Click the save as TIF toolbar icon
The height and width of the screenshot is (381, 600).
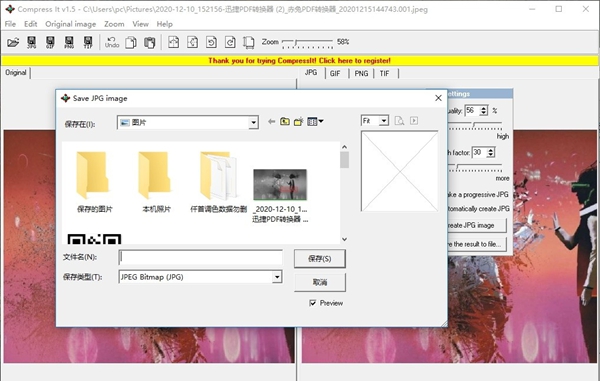coord(88,42)
